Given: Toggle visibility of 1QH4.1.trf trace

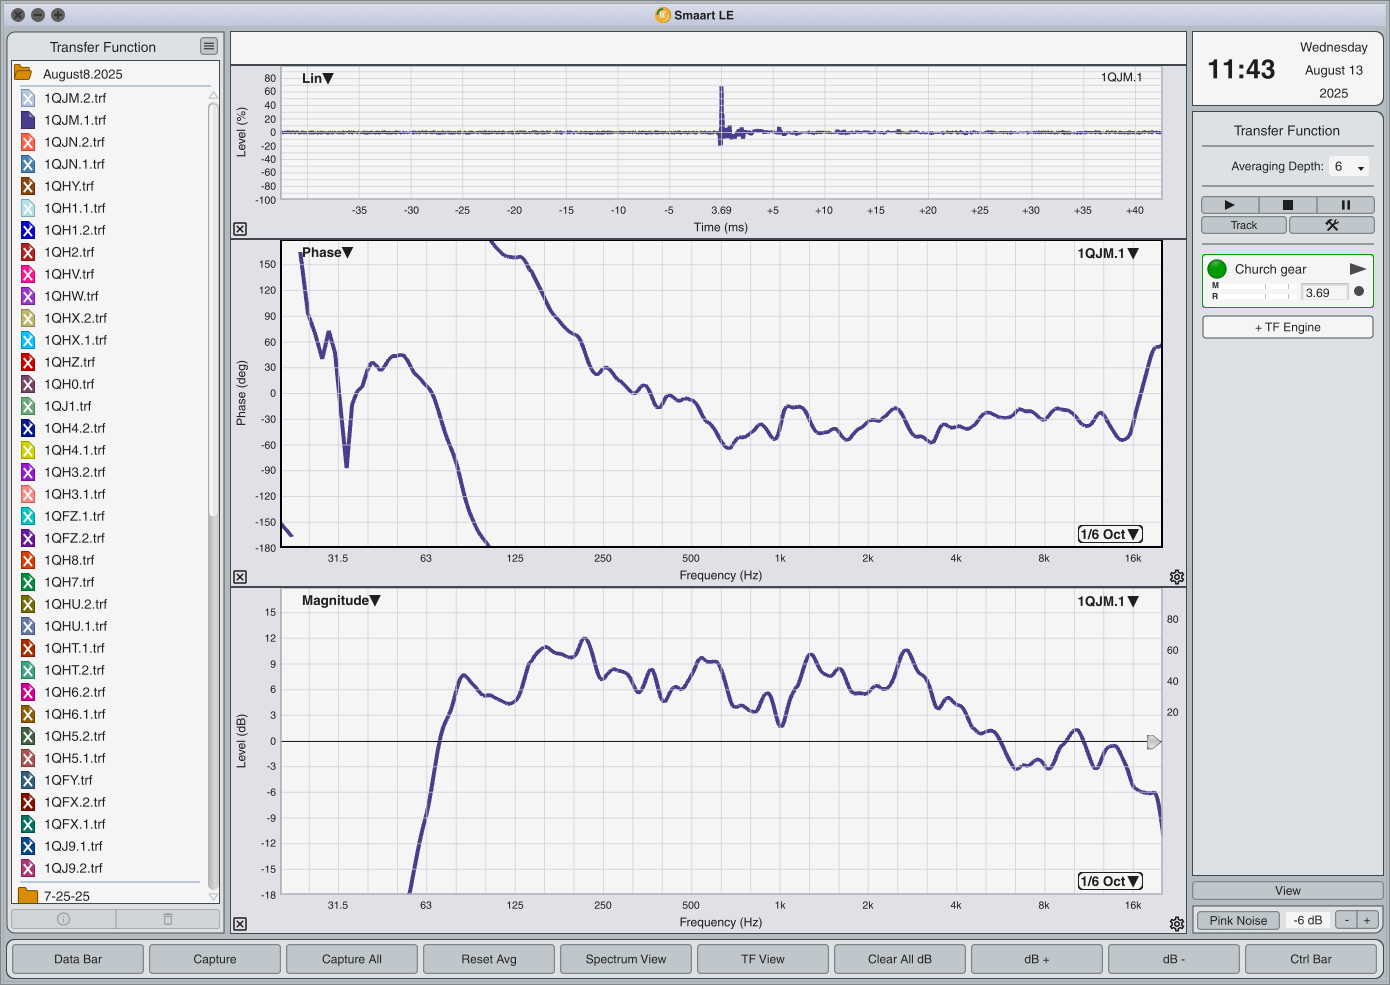Looking at the screenshot, I should tap(28, 450).
